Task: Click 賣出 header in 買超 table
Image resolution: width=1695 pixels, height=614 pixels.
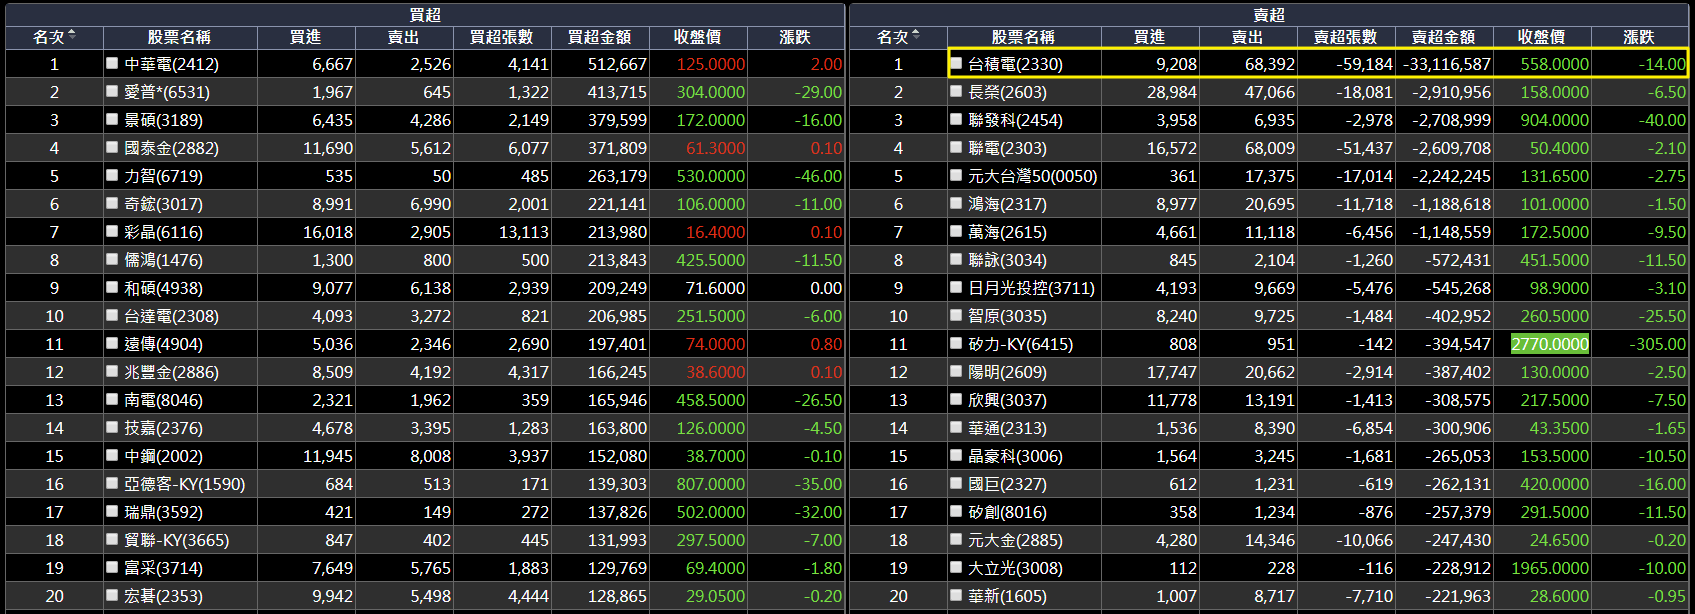Action: click(x=403, y=37)
